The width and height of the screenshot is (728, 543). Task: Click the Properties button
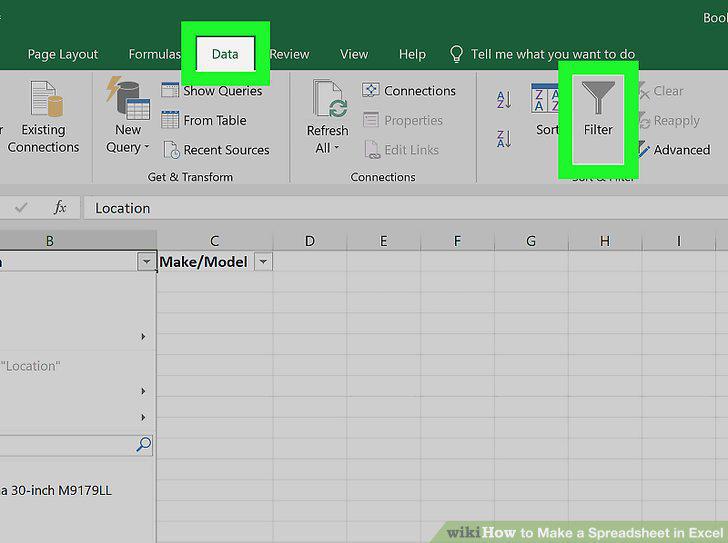pyautogui.click(x=403, y=120)
